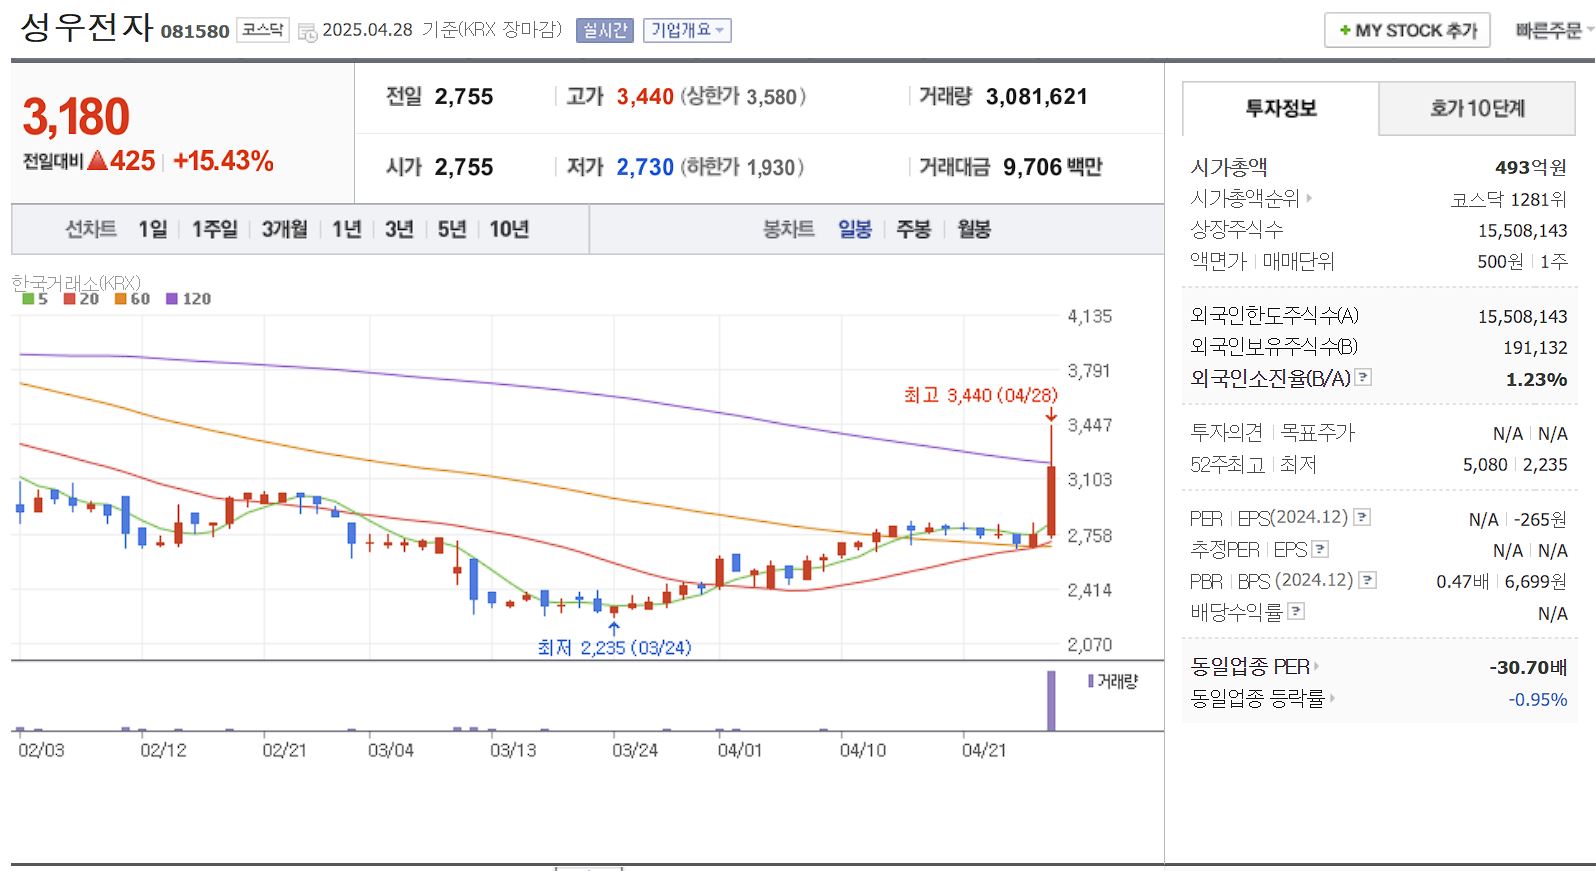Click the 시가총액 value 493억원
The width and height of the screenshot is (1596, 871).
(1530, 167)
